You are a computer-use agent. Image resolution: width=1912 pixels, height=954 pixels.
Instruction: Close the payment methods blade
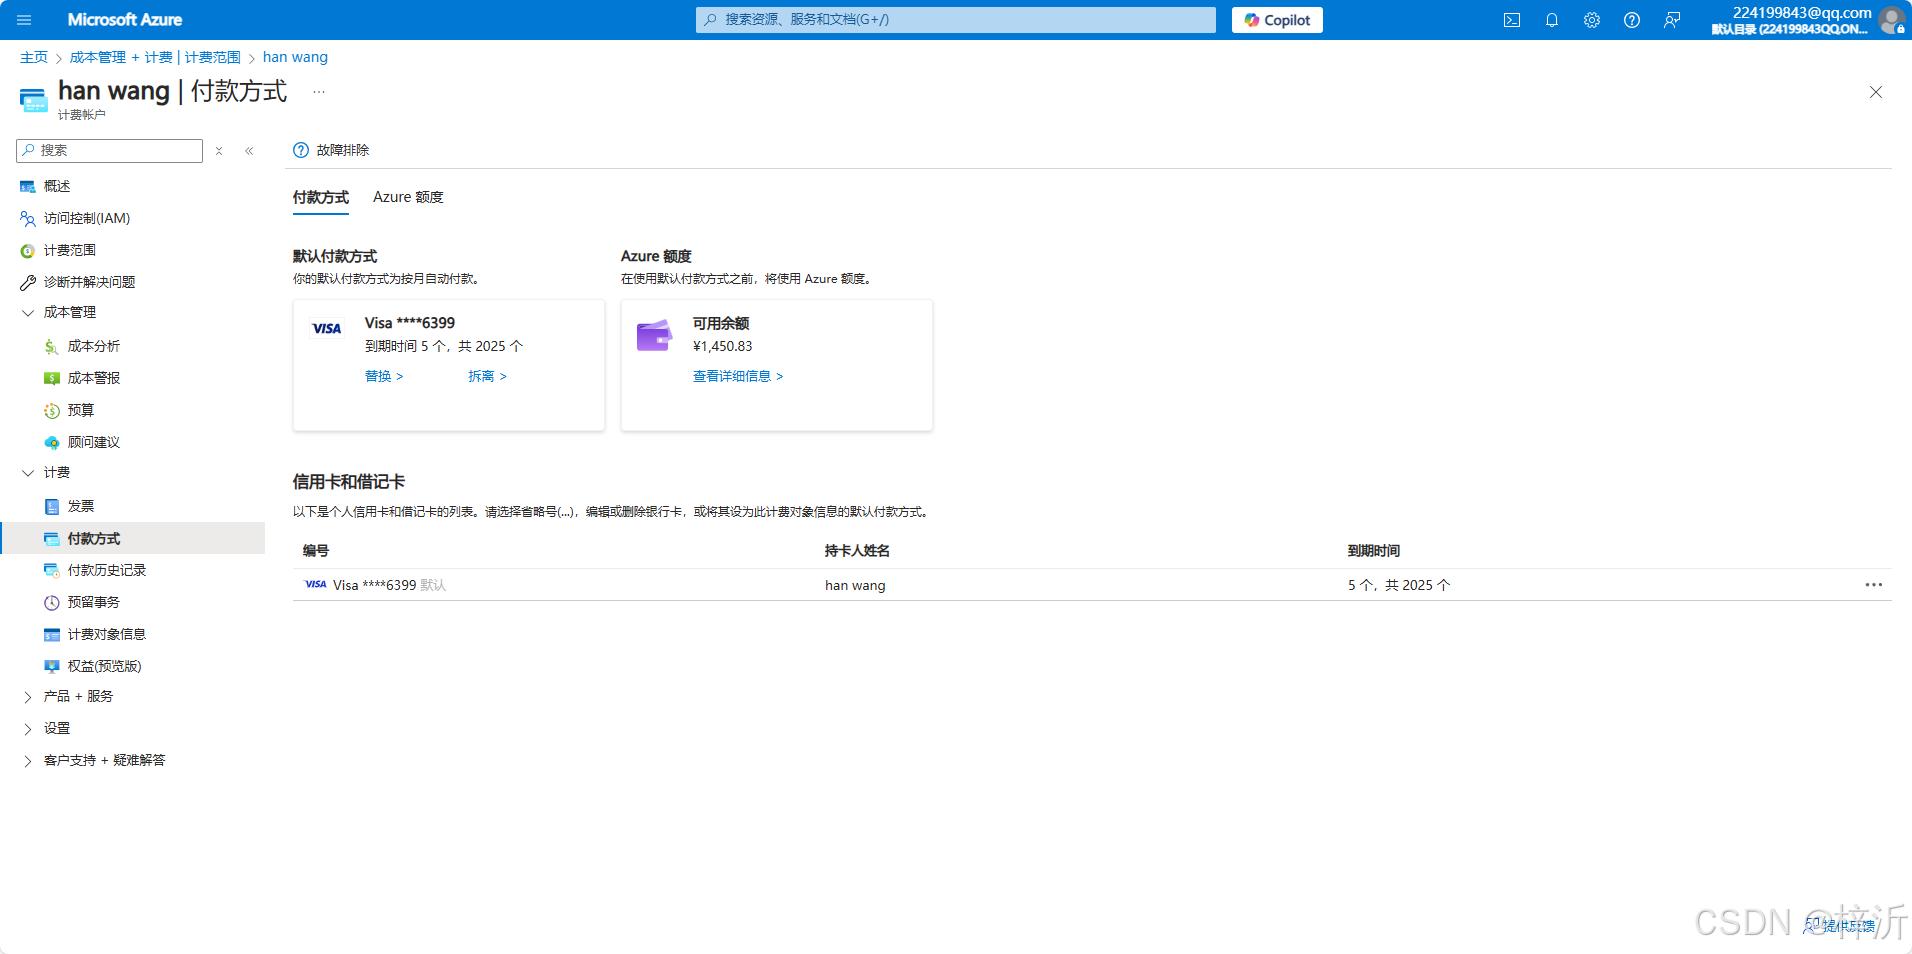1876,92
